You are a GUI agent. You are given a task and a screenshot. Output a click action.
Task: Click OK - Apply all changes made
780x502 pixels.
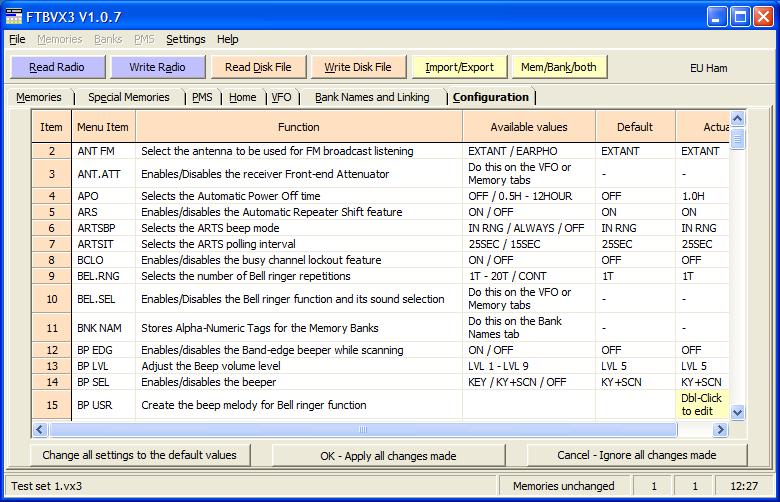[388, 455]
